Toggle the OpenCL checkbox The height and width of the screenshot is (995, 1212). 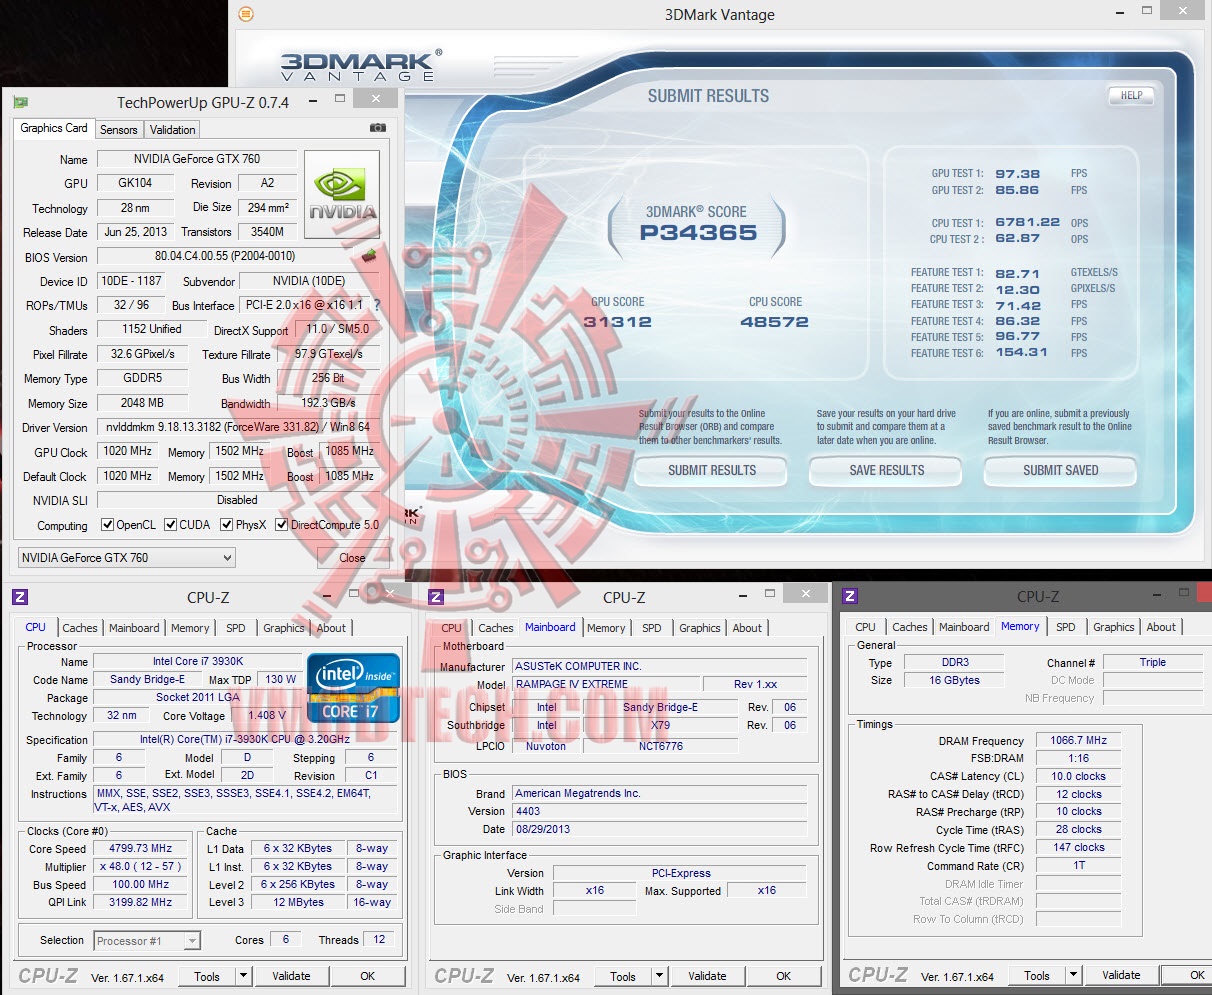coord(108,524)
